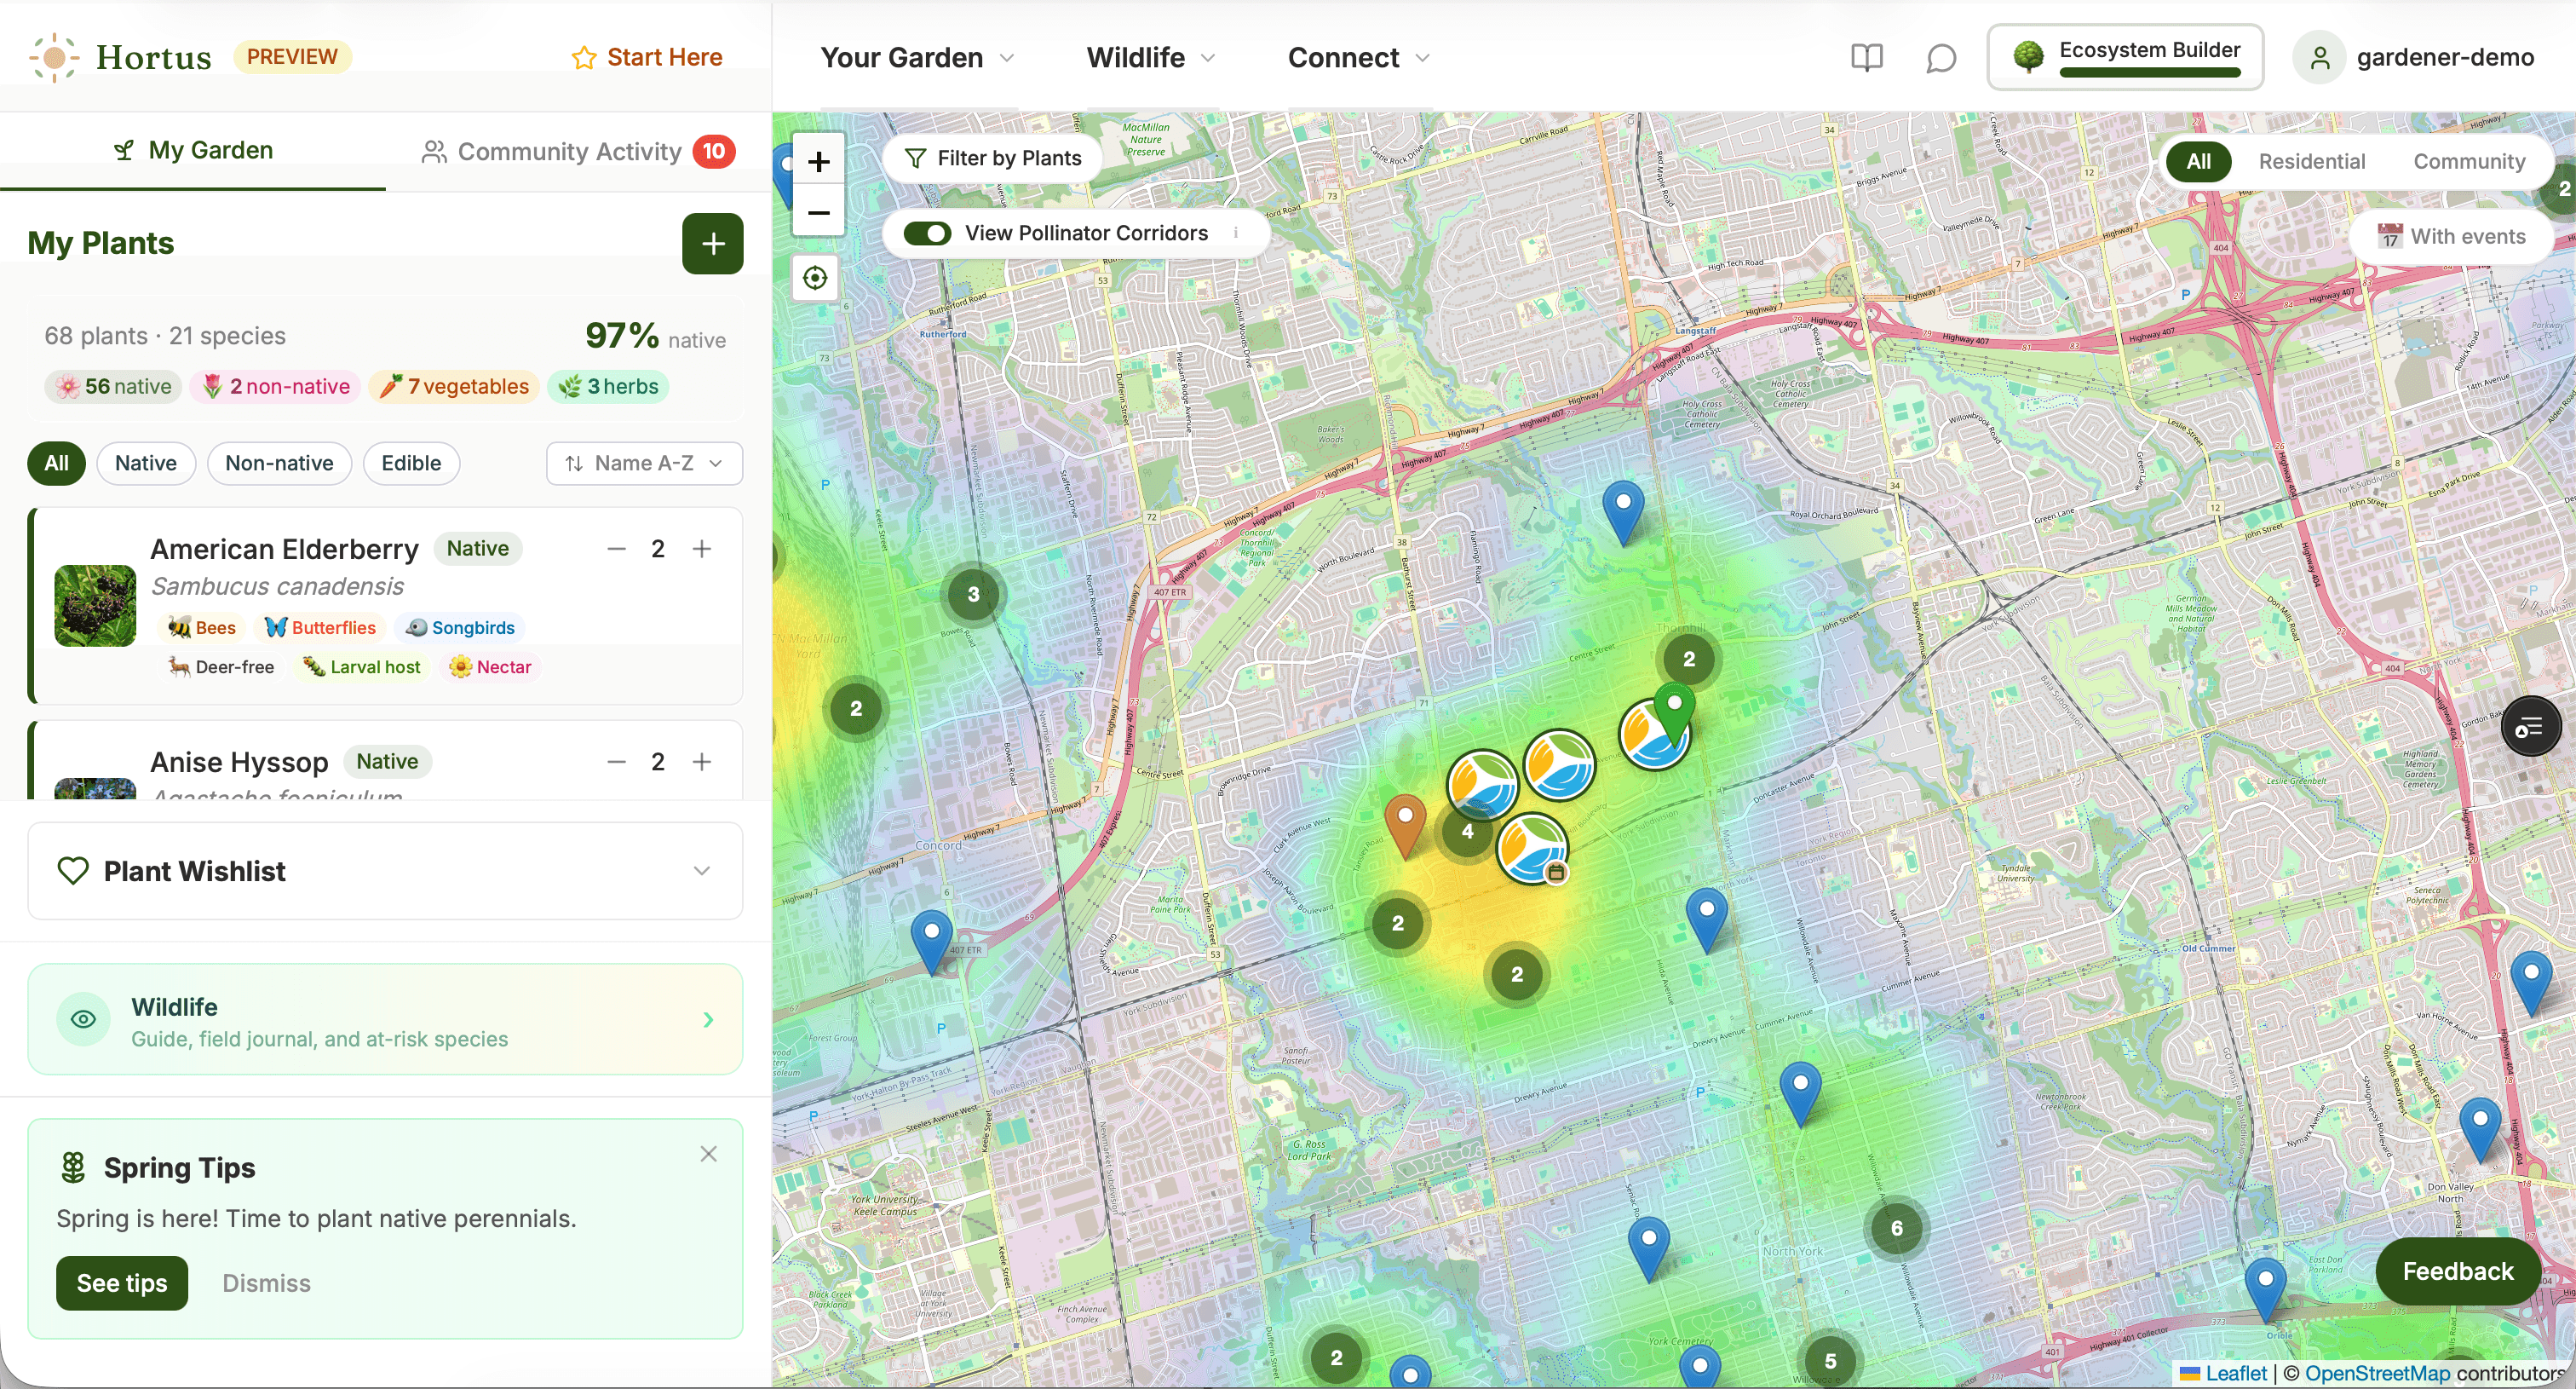Click the PREVIEW badge

coord(292,56)
